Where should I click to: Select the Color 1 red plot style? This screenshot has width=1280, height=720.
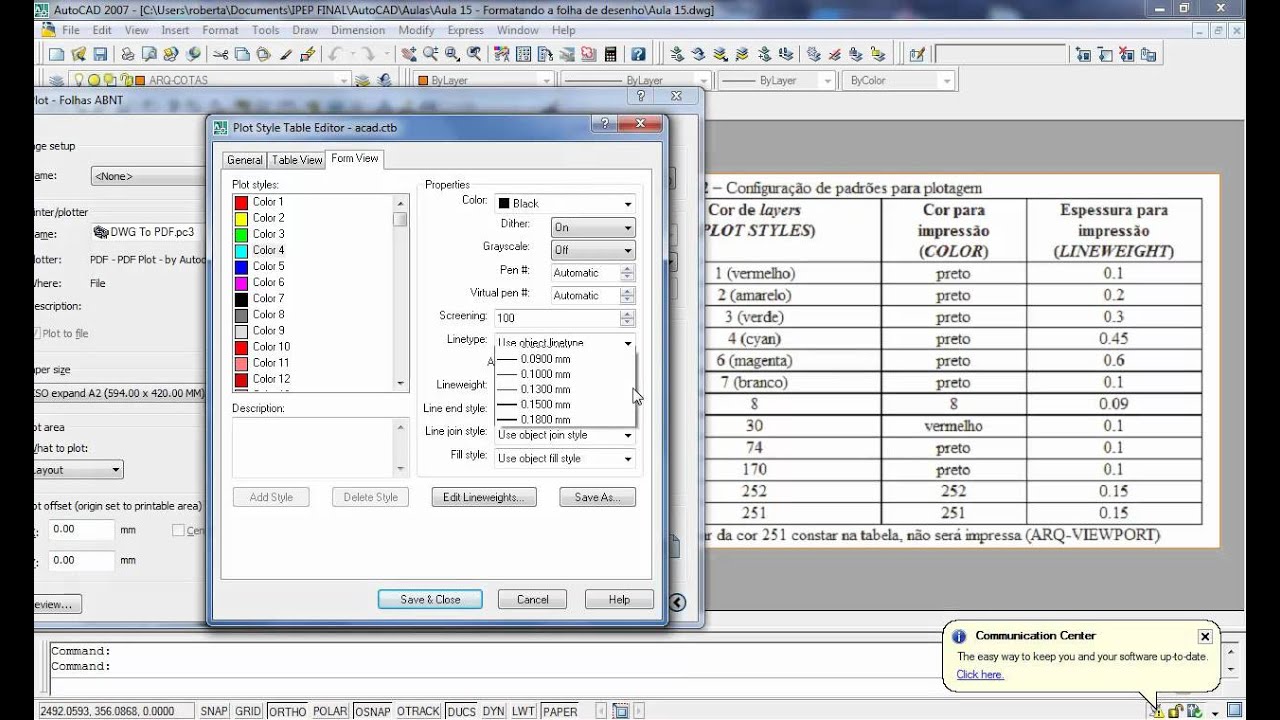coord(268,202)
